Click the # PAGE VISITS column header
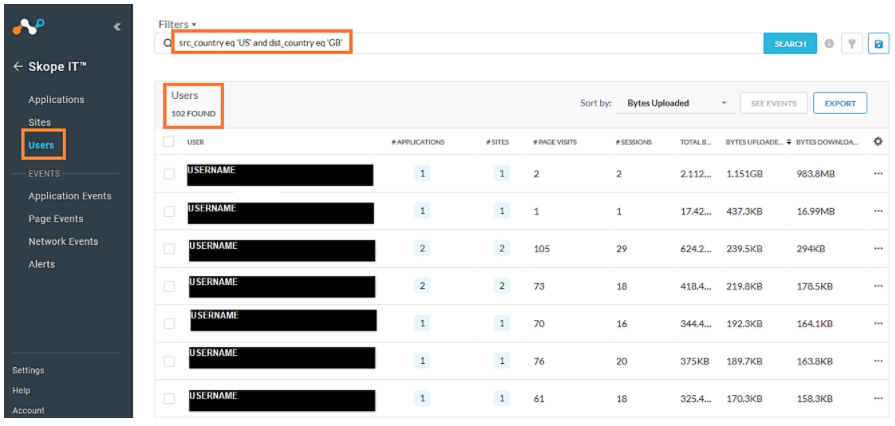Viewport: 895px width, 426px height. [x=554, y=142]
